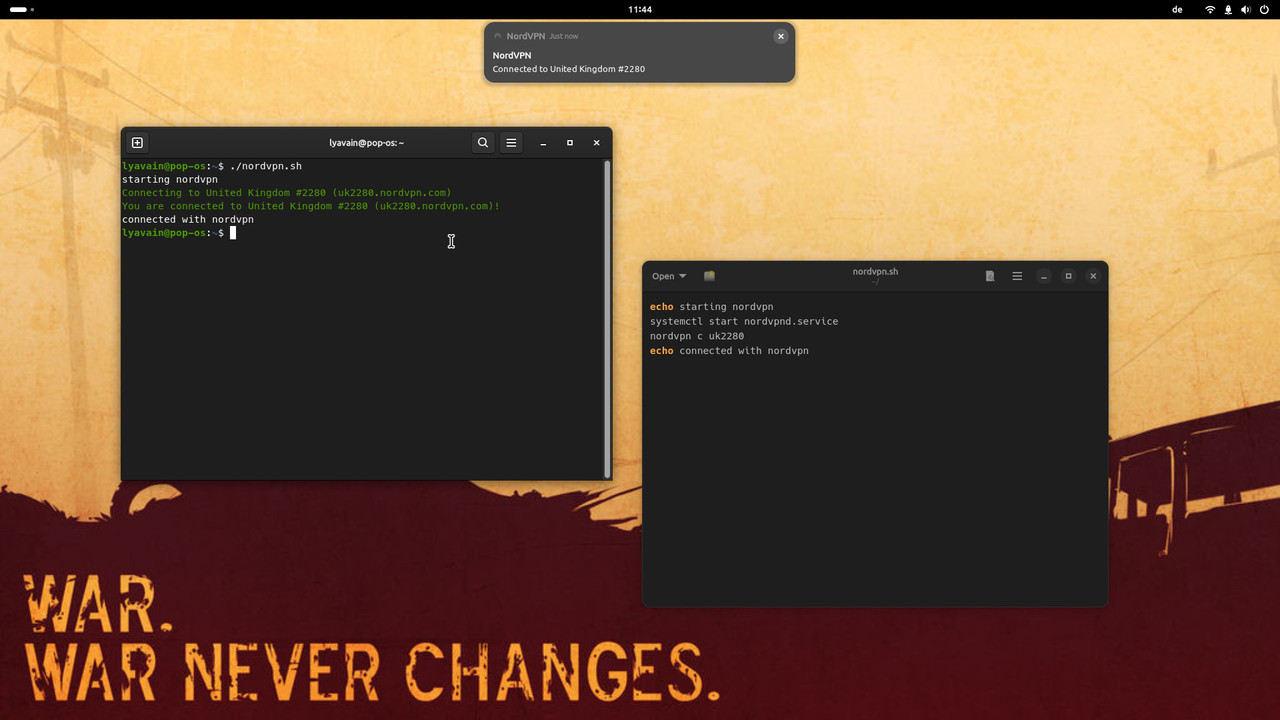Image resolution: width=1280 pixels, height=720 pixels.
Task: Maximize the terminal window
Action: tap(570, 143)
